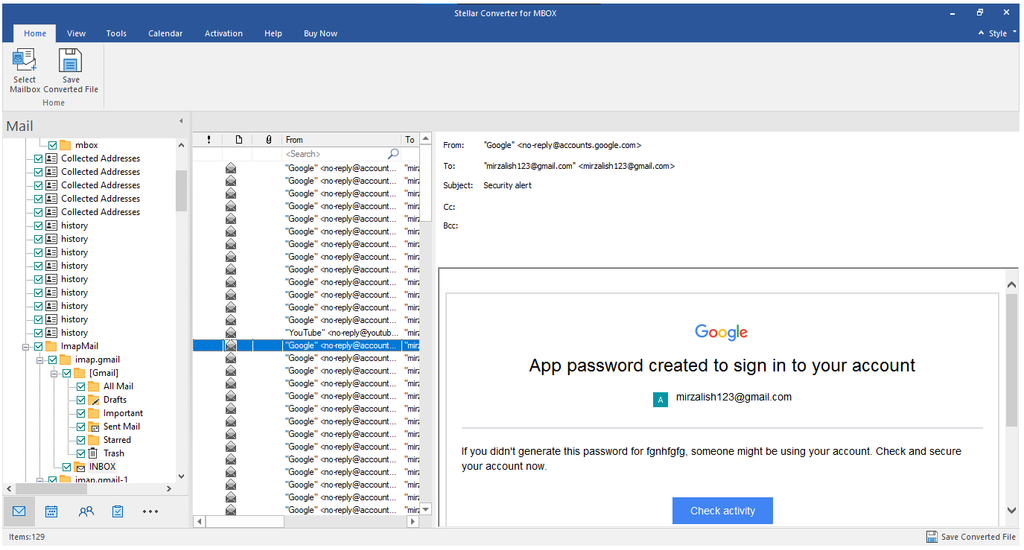Open the Home ribbon tab

tap(35, 33)
